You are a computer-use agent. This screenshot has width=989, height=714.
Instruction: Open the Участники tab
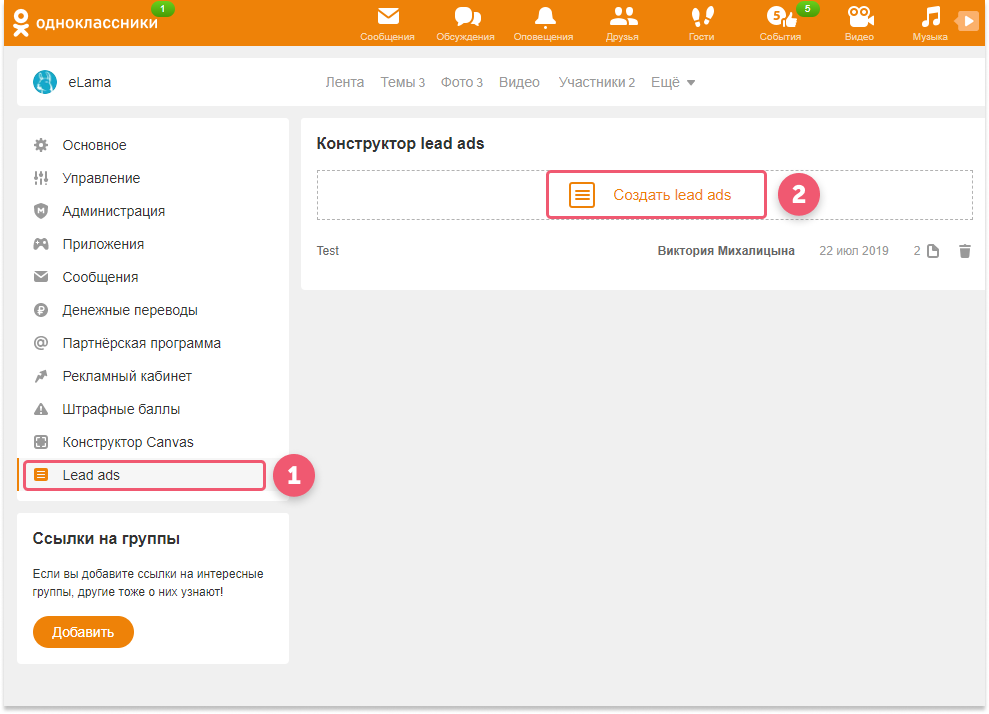point(596,82)
